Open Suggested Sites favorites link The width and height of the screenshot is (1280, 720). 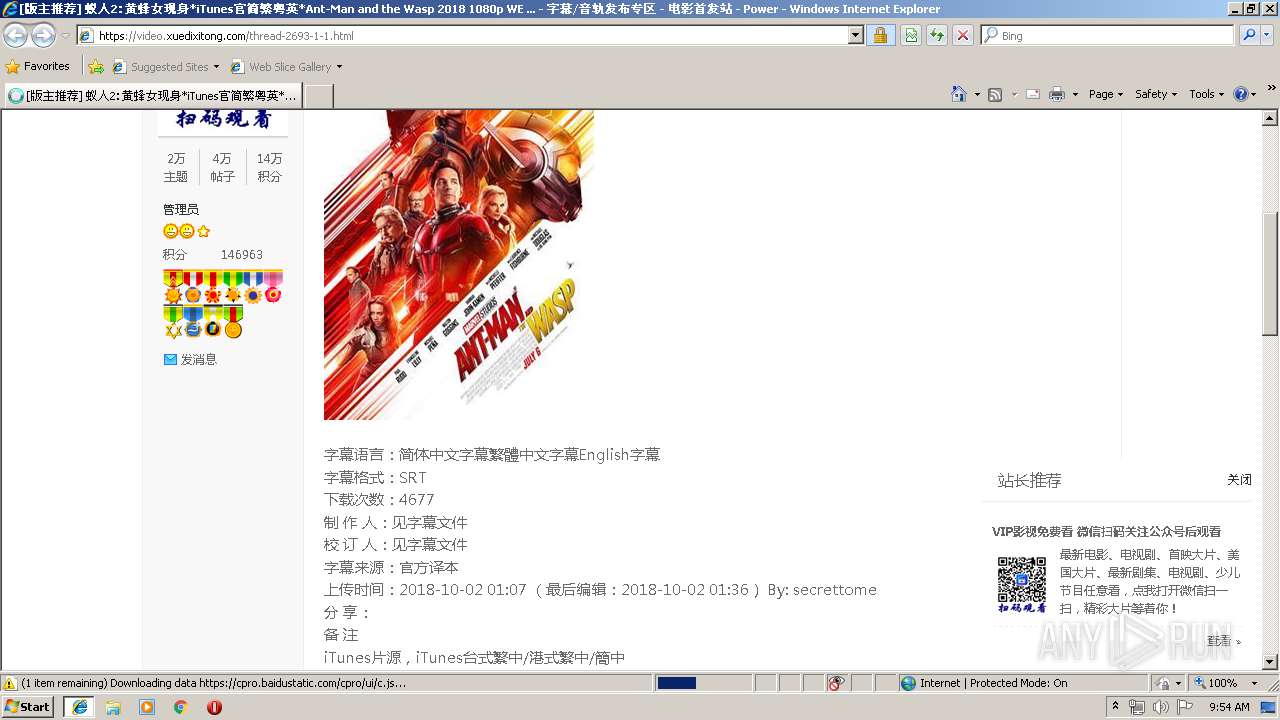(166, 66)
